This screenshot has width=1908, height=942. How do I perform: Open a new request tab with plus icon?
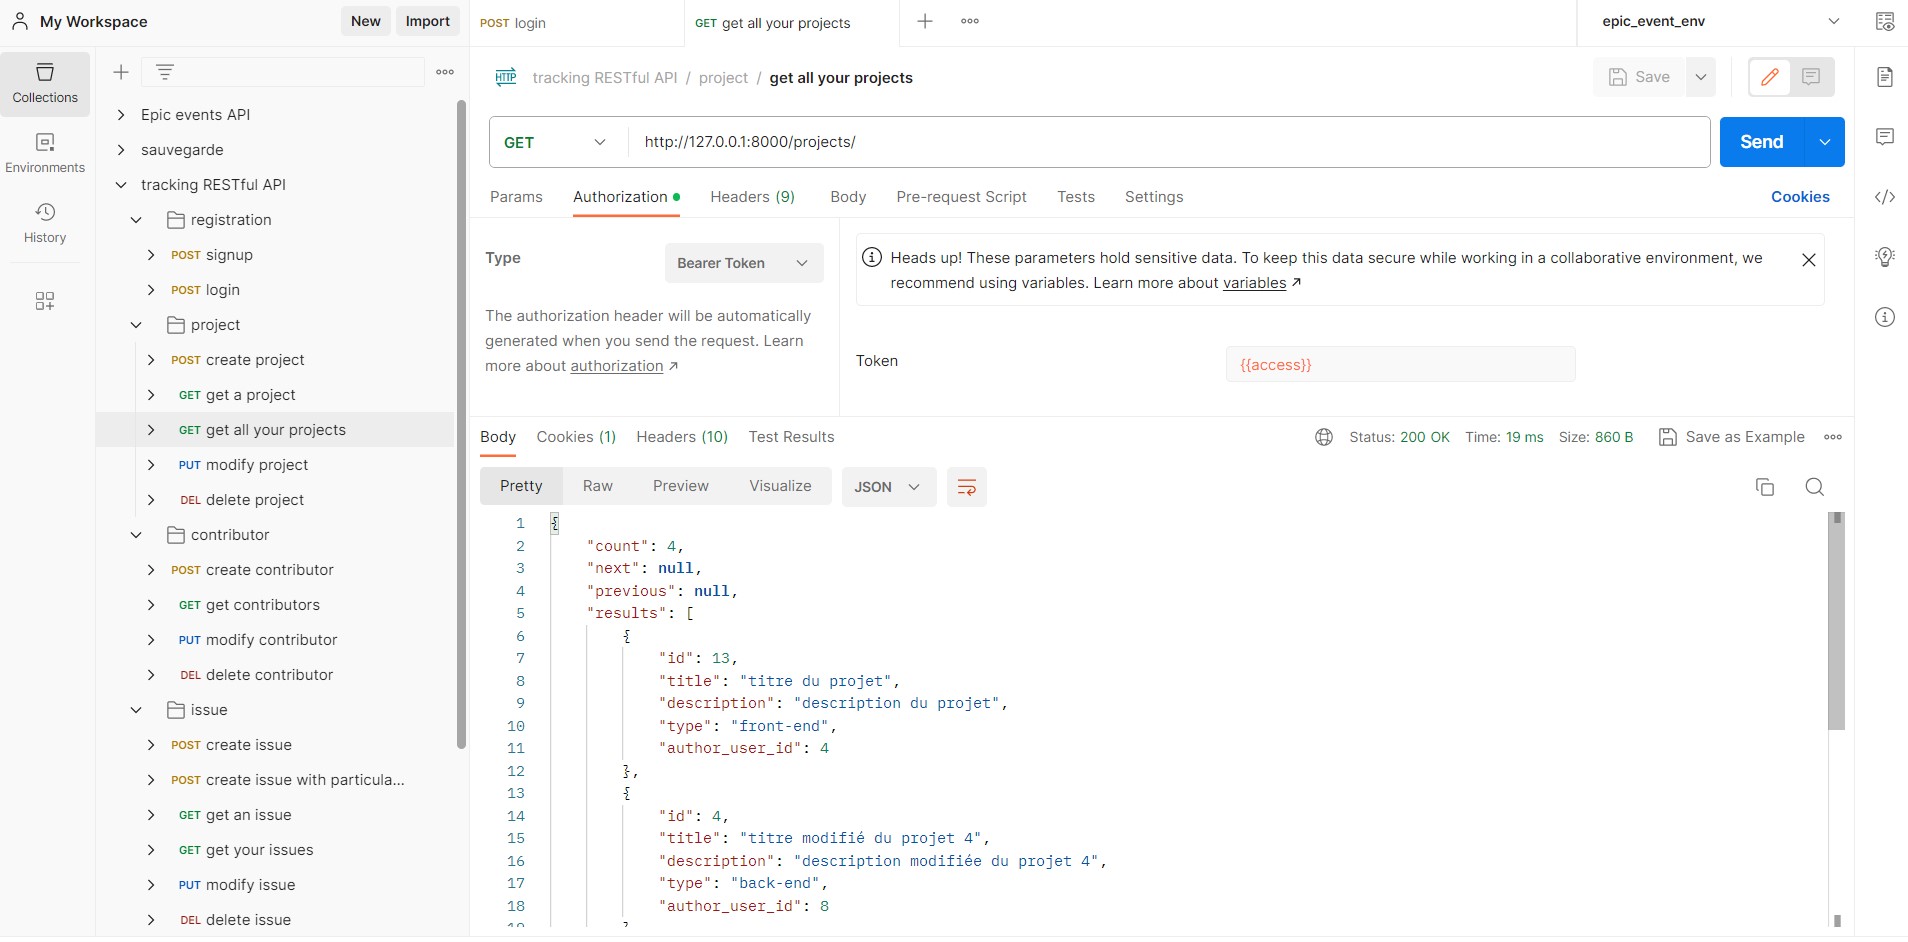[925, 21]
